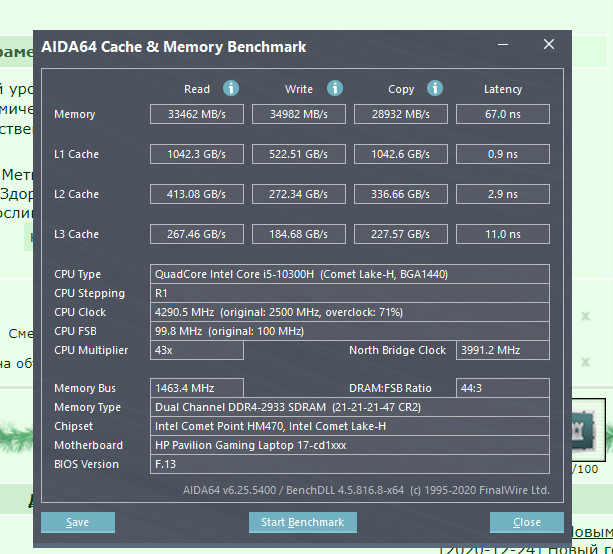Click the Read column info icon

click(x=231, y=88)
